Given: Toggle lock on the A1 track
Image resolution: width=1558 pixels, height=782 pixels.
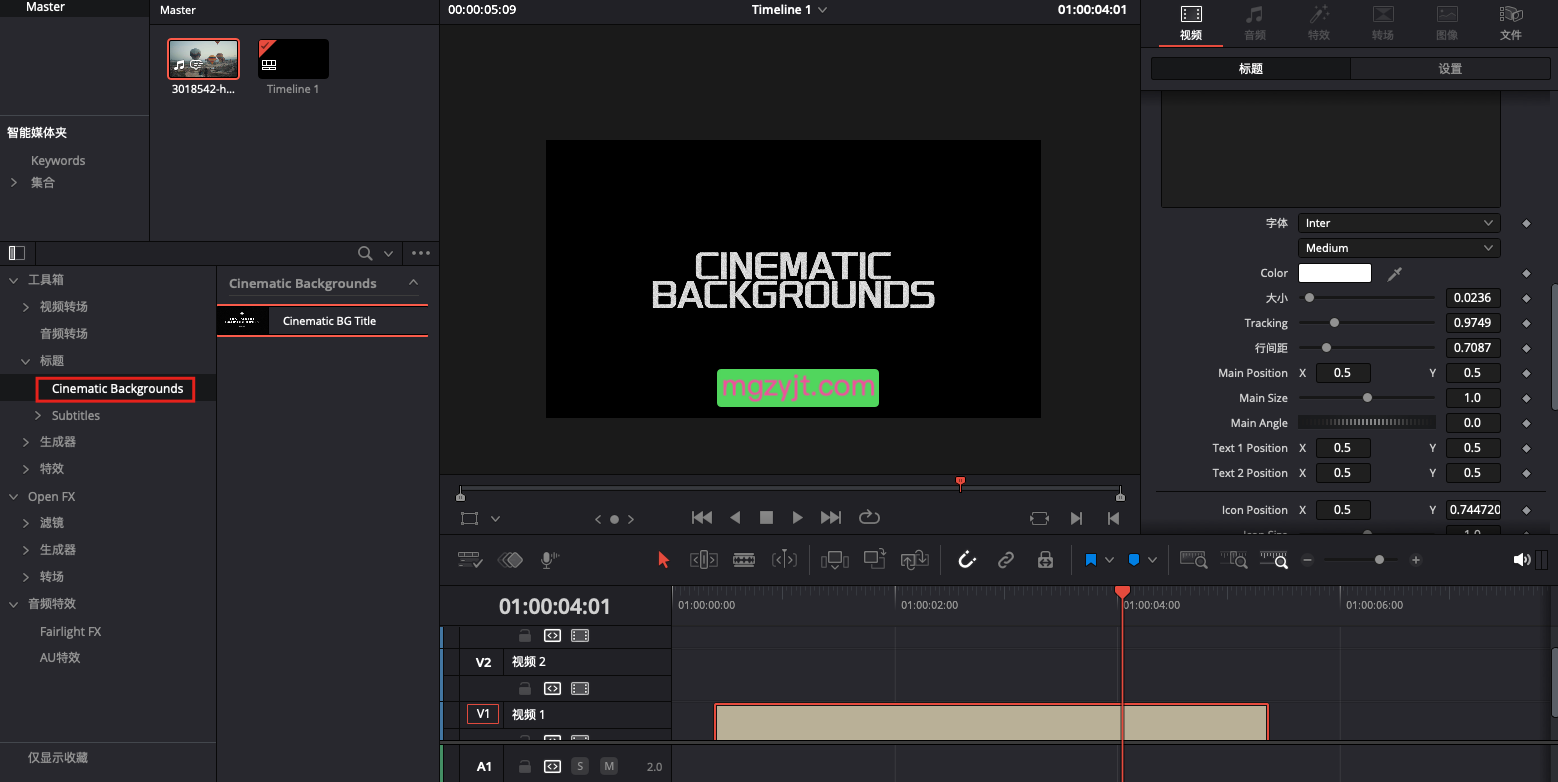Looking at the screenshot, I should tap(524, 767).
